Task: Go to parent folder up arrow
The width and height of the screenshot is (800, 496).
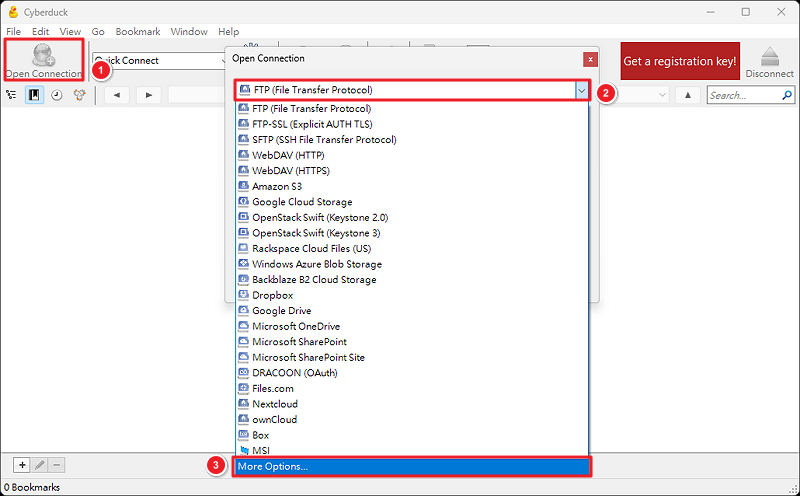Action: tap(688, 95)
